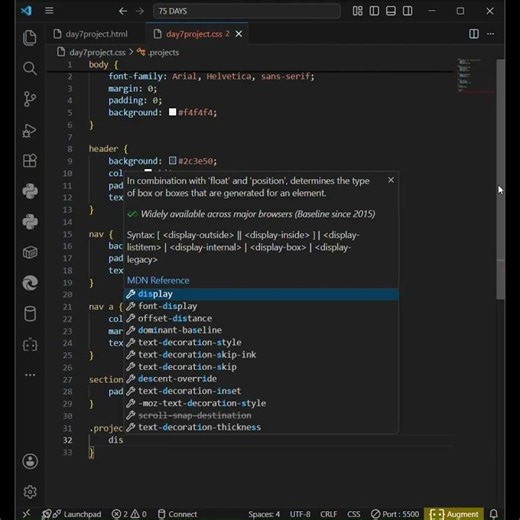Open the Explorer view in activity bar
This screenshot has height=520, width=520.
(x=30, y=37)
